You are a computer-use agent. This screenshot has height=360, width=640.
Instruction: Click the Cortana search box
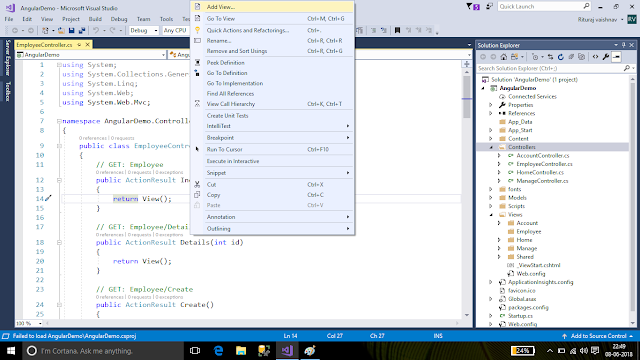102,351
